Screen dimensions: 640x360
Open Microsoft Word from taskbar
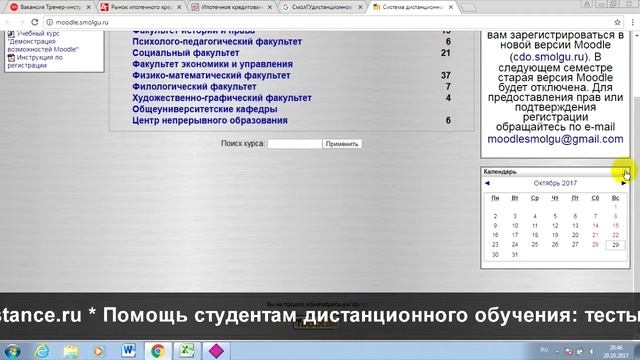click(129, 351)
